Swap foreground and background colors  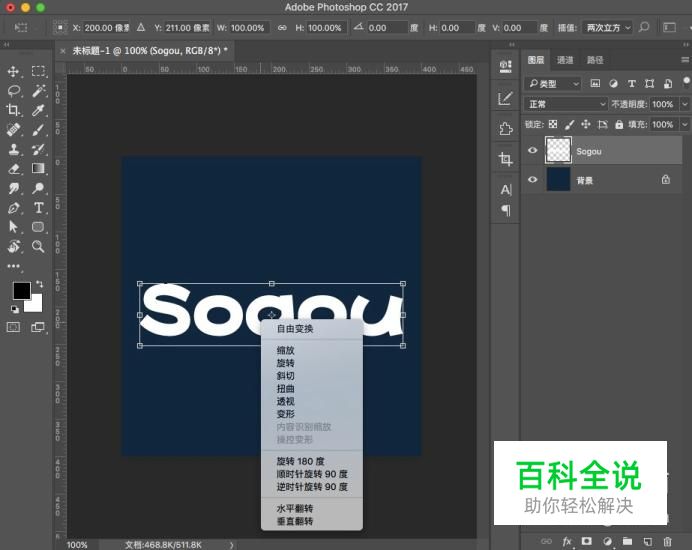(39, 283)
